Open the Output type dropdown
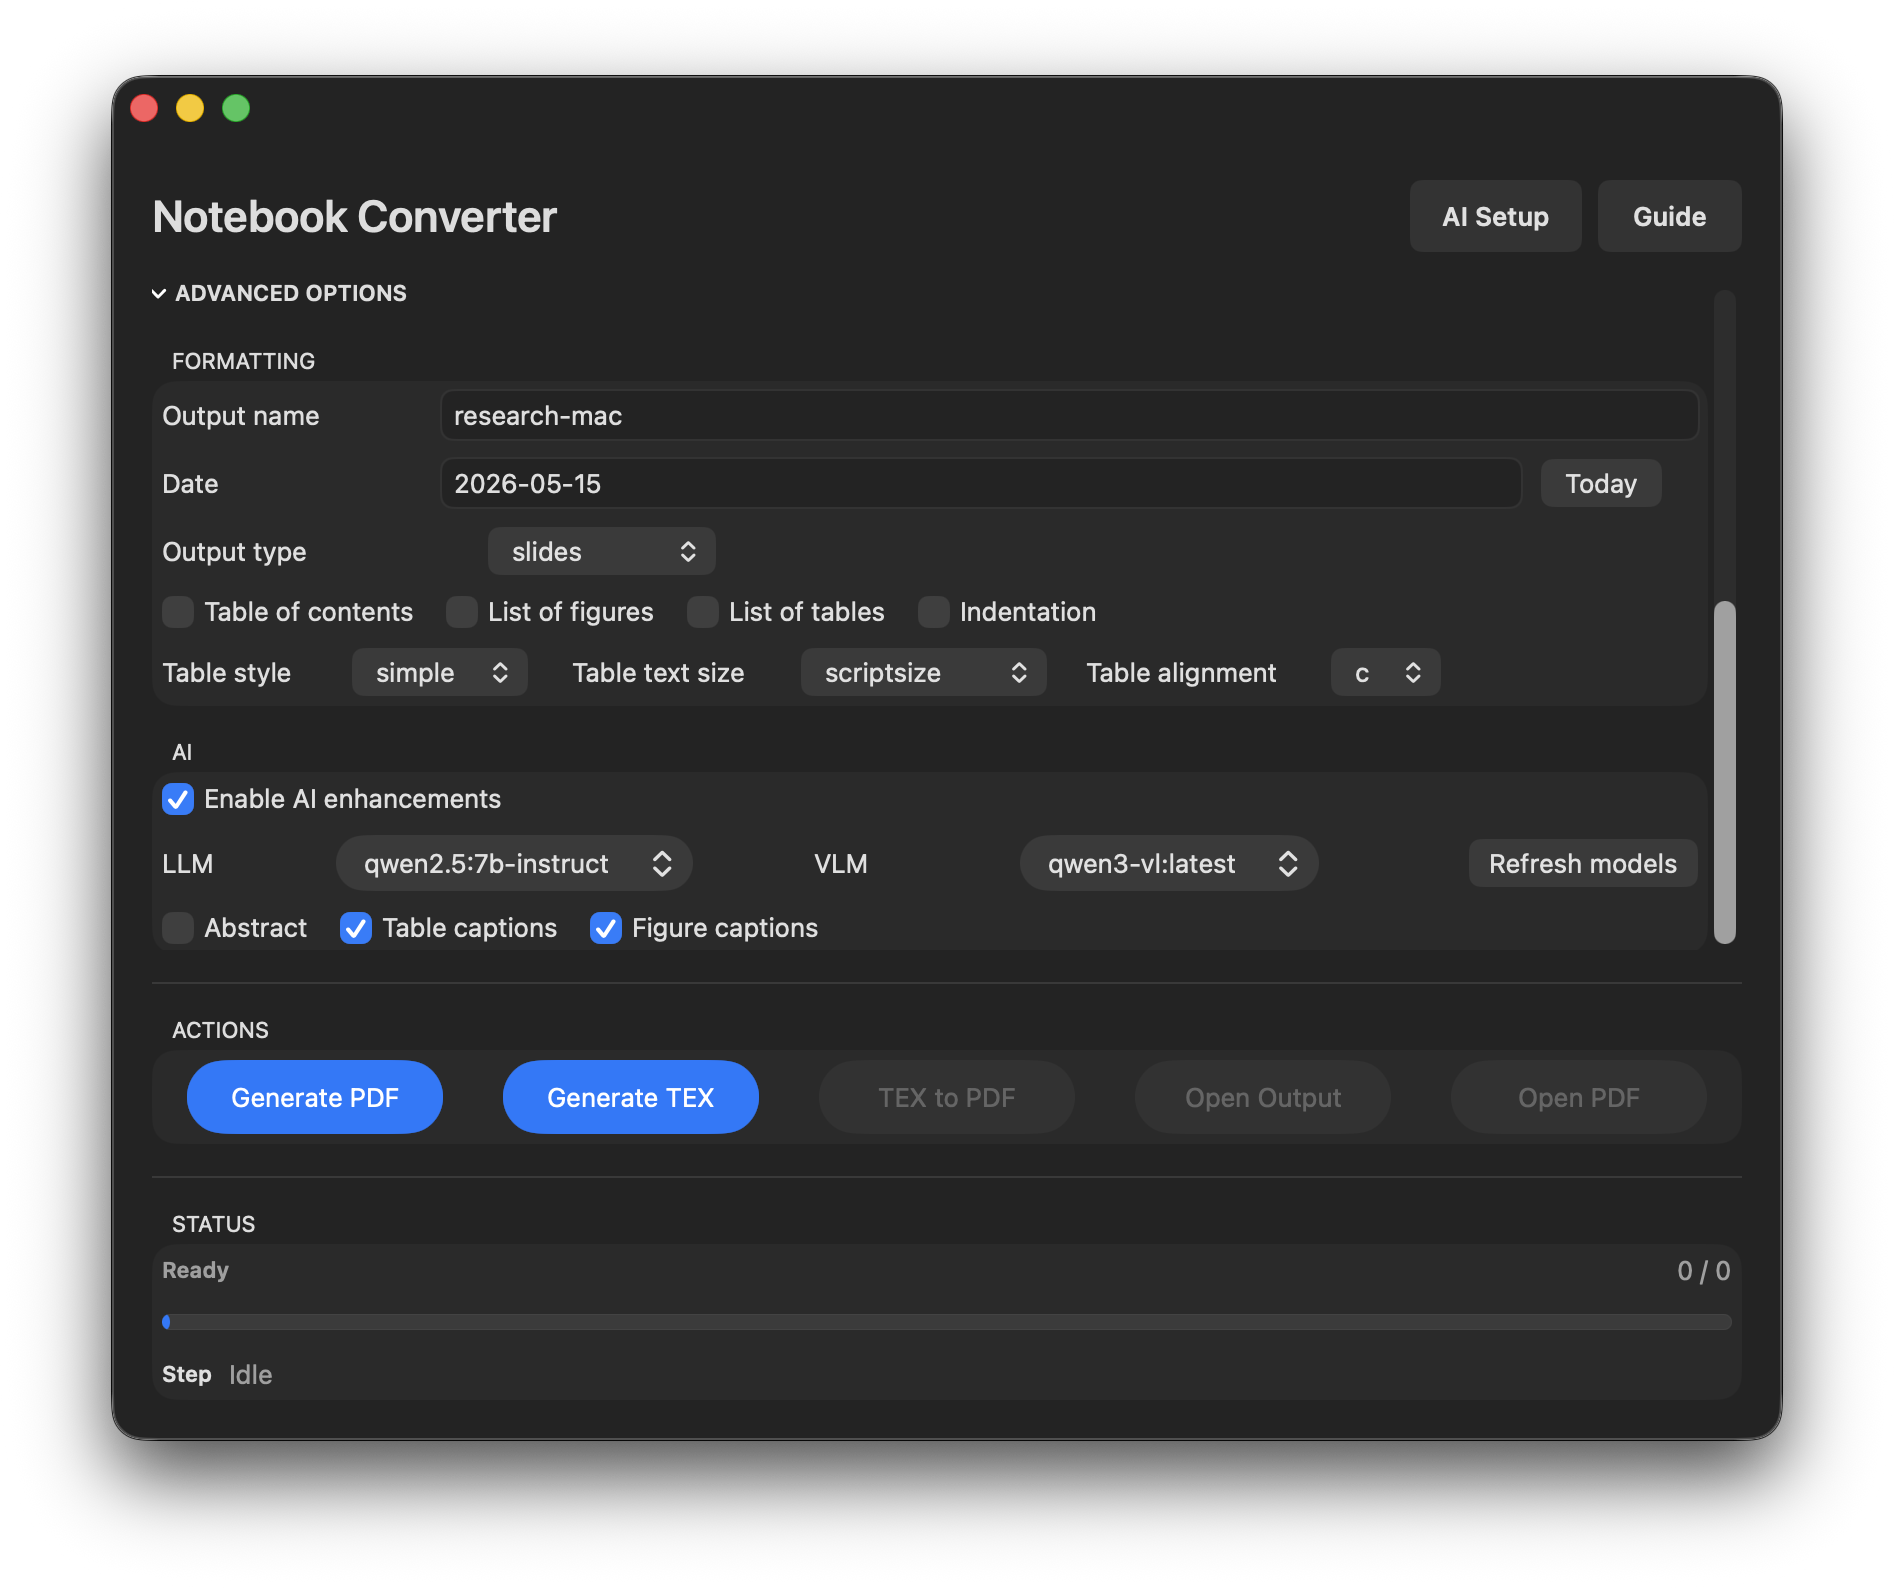This screenshot has width=1894, height=1588. pos(602,551)
